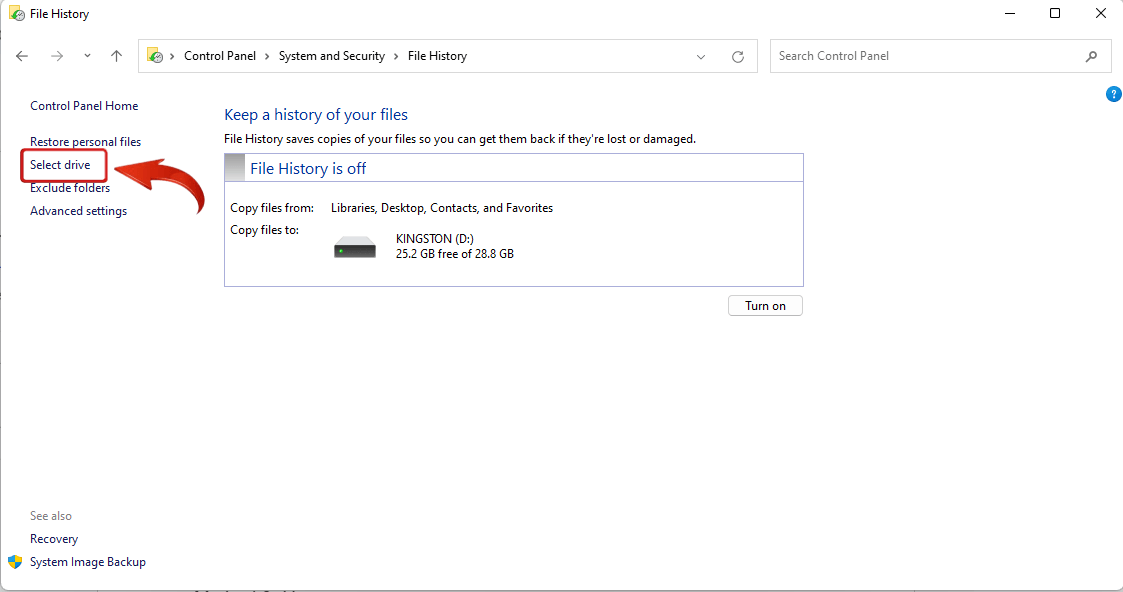The height and width of the screenshot is (592, 1123).
Task: Select Control Panel in the breadcrumb path
Action: point(221,56)
